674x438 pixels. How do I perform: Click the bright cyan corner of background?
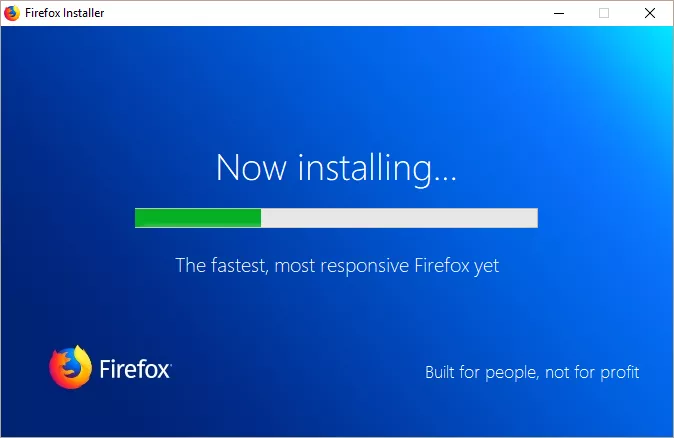(x=656, y=45)
